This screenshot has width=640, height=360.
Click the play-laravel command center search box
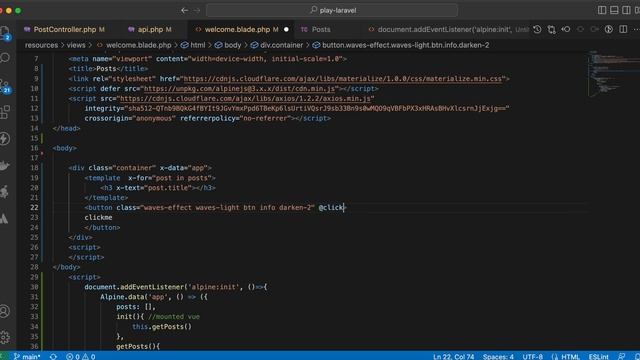pyautogui.click(x=332, y=10)
